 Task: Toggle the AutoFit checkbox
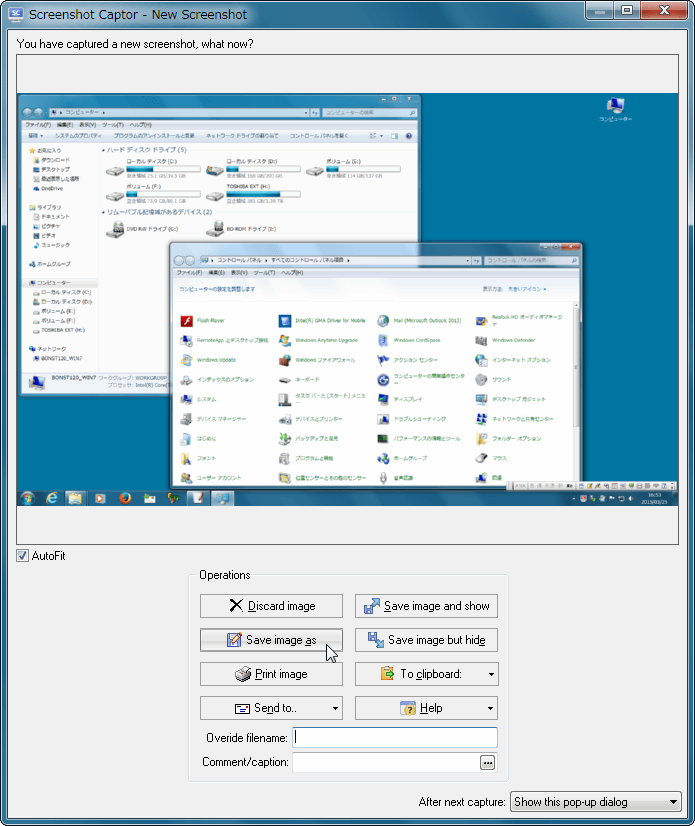[x=22, y=556]
